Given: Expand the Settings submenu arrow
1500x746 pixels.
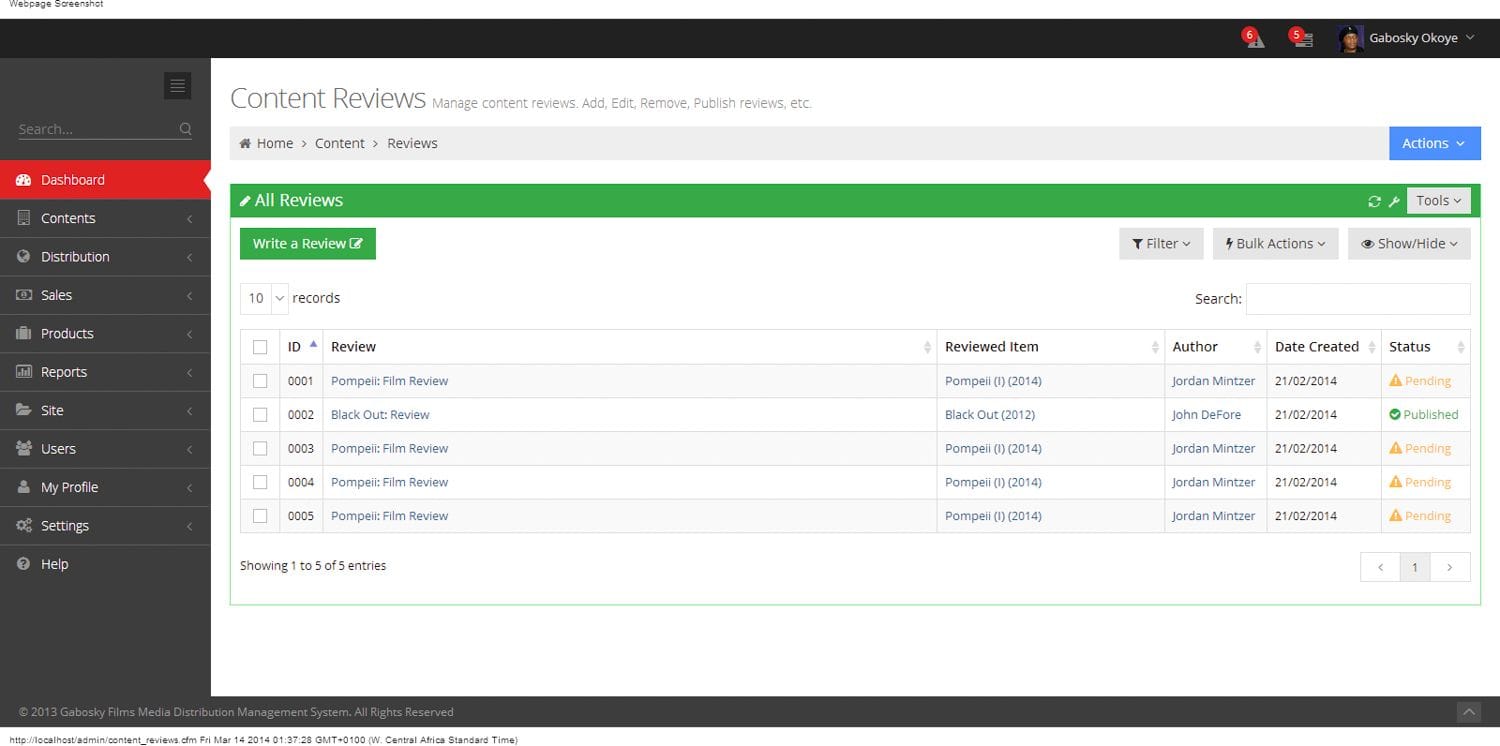Looking at the screenshot, I should (x=189, y=526).
